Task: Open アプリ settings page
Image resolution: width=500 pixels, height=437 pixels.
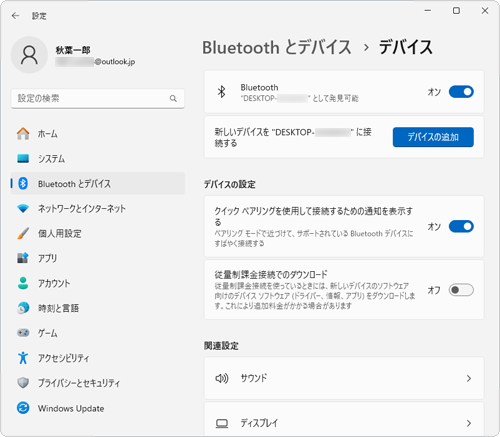Action: [x=98, y=258]
